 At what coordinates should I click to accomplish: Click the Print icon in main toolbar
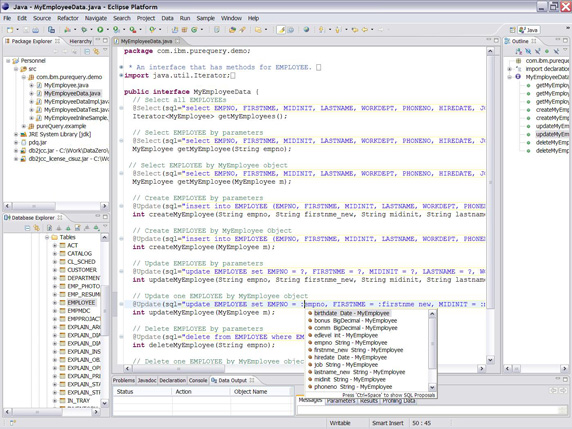(x=36, y=30)
